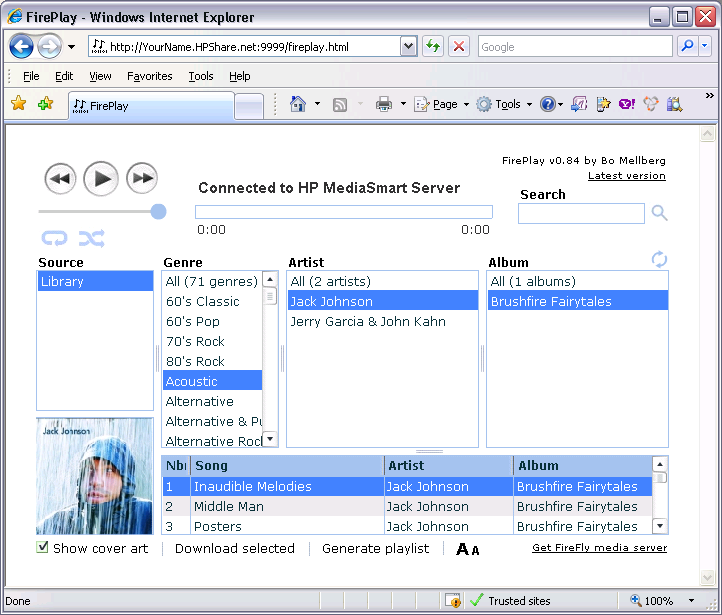The image size is (722, 615).
Task: Select All (2 artists) in Artist list
Action: coord(382,281)
